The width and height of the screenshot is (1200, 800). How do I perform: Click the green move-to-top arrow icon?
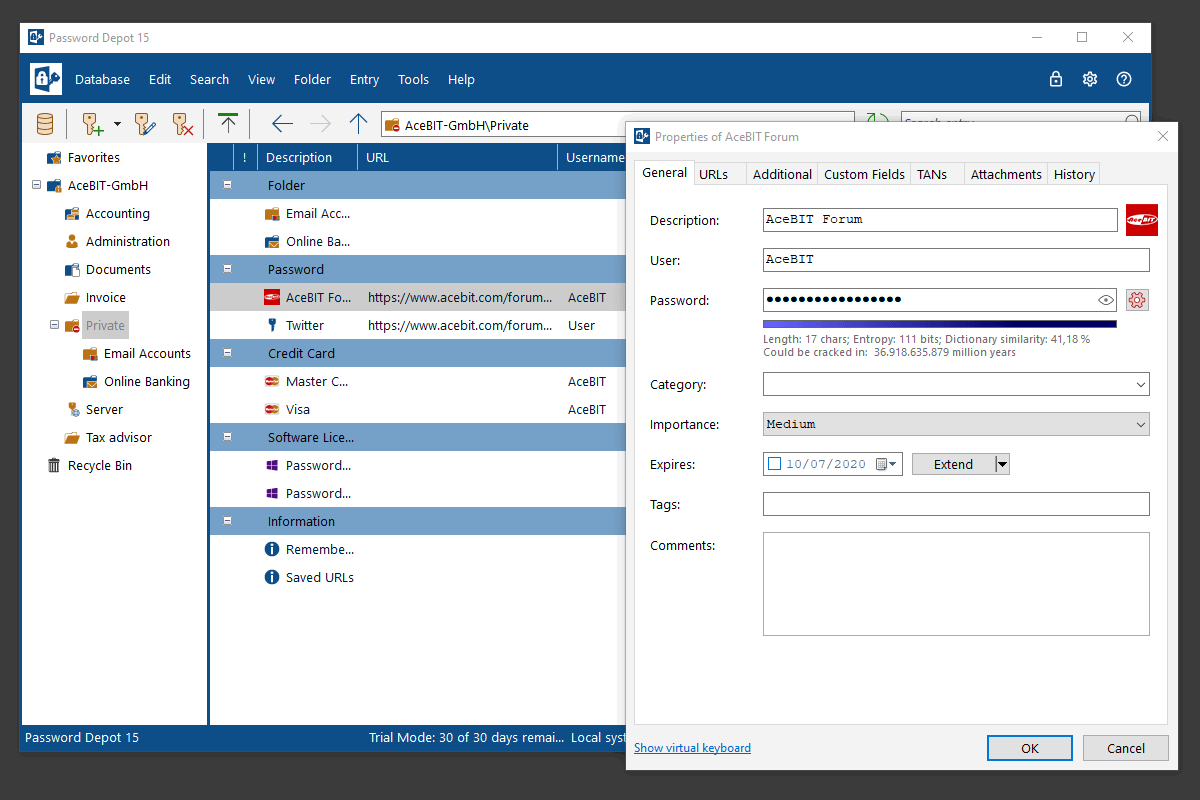point(228,124)
